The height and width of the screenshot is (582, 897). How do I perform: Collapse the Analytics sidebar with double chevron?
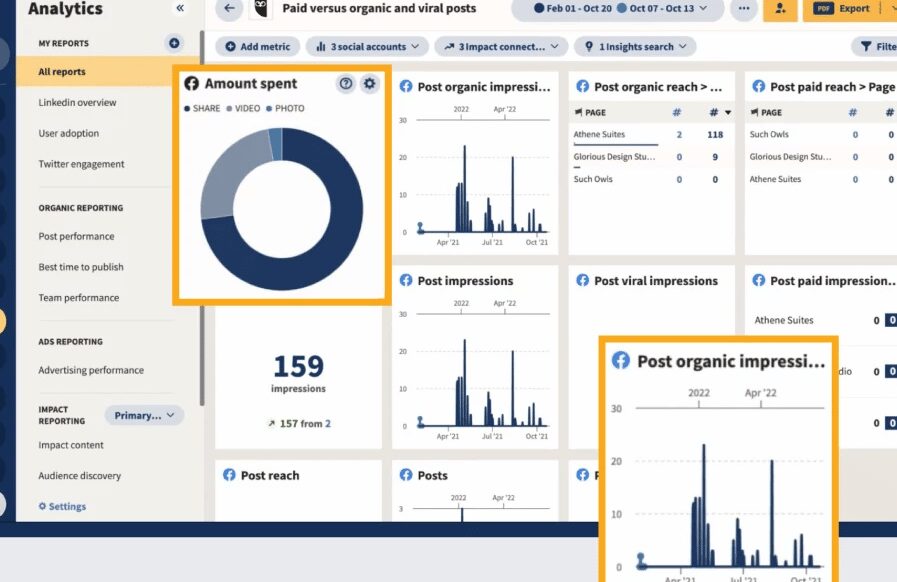(x=180, y=8)
